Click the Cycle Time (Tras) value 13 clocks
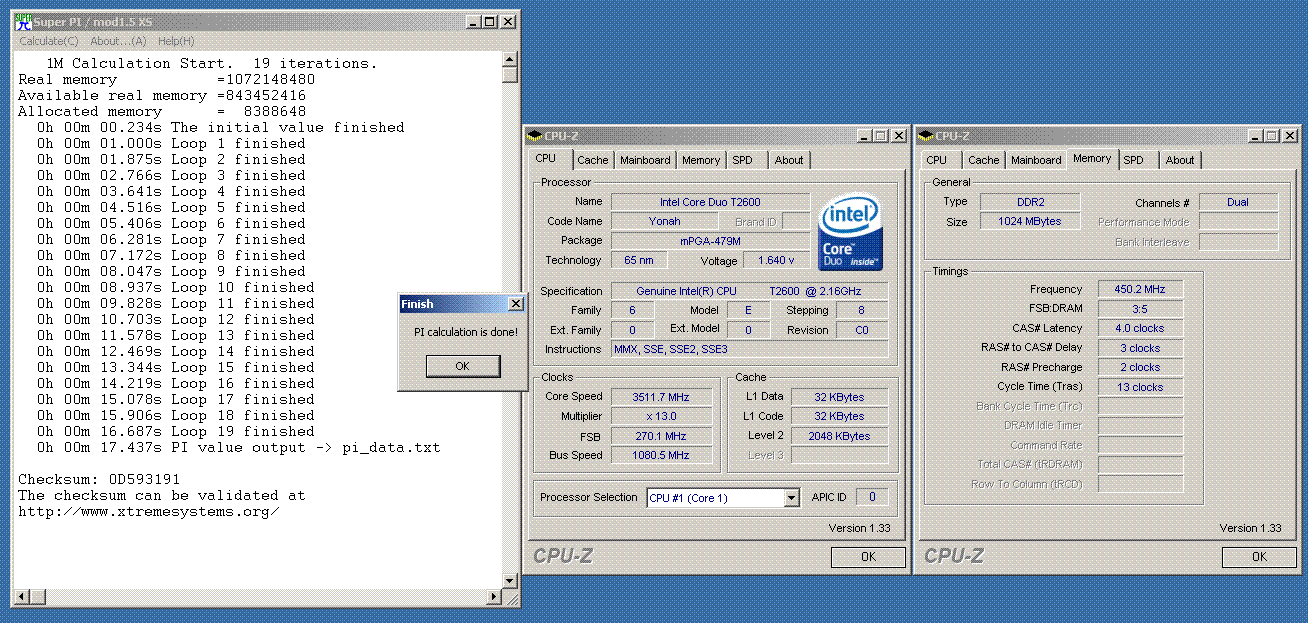The height and width of the screenshot is (623, 1308). pyautogui.click(x=1140, y=387)
